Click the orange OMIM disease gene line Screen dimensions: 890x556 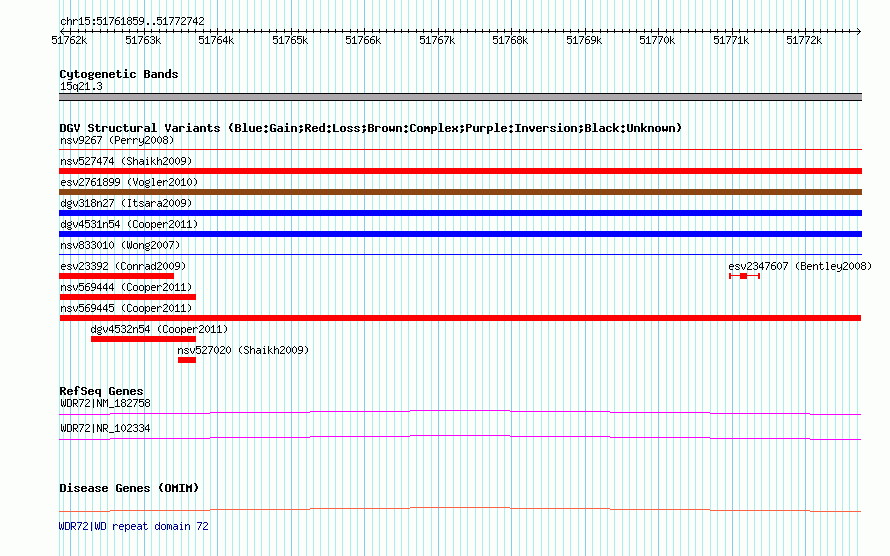pos(460,509)
